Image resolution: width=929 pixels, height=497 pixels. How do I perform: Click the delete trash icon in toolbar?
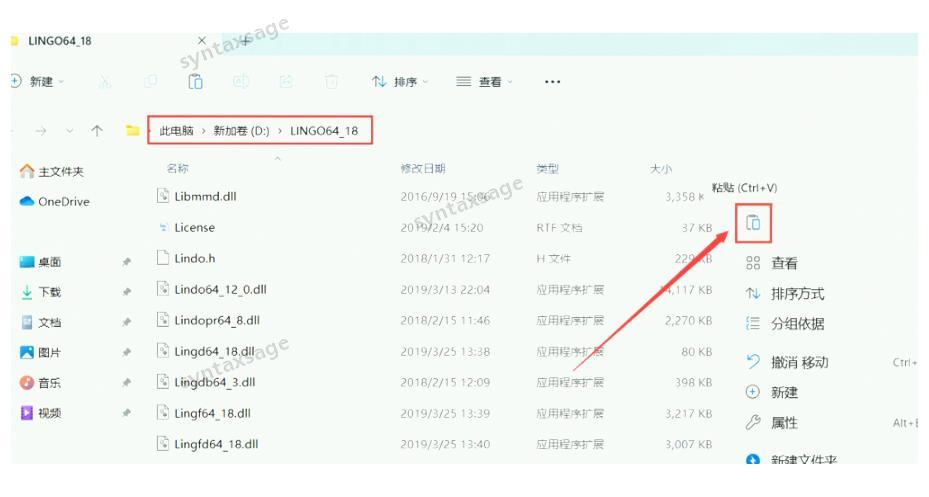click(x=332, y=81)
